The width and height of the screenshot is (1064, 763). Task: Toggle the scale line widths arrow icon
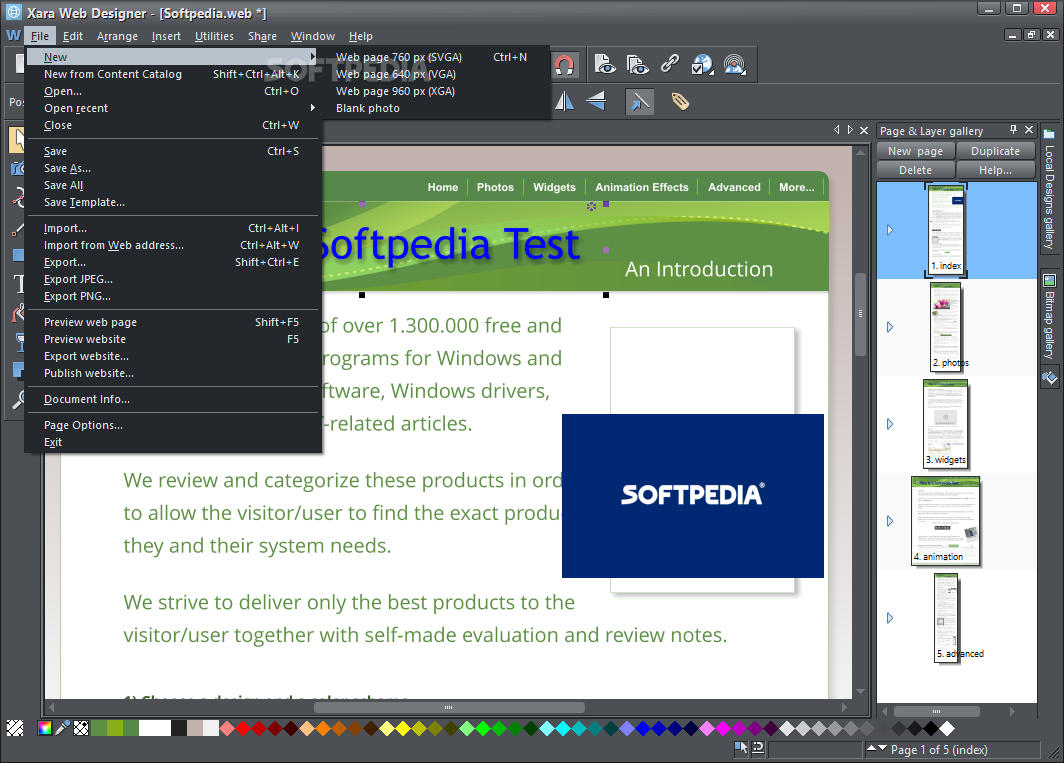tap(639, 102)
